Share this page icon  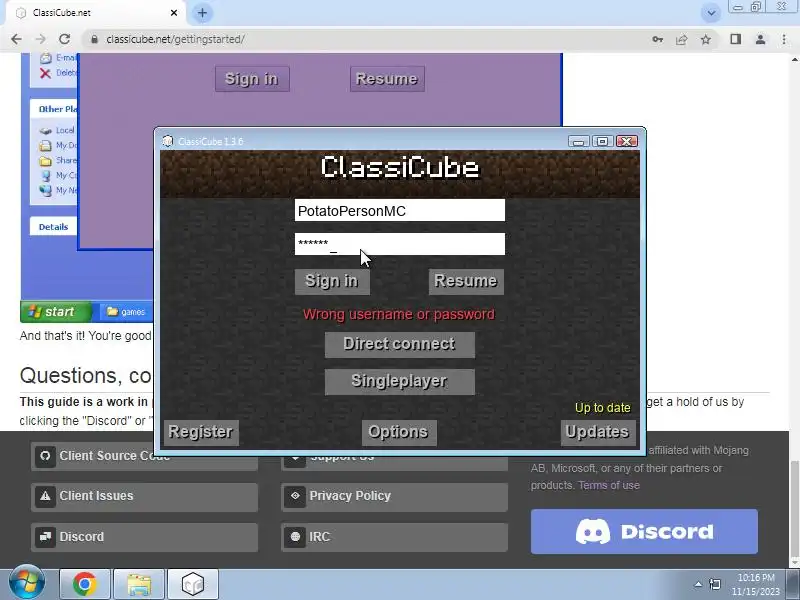682,39
